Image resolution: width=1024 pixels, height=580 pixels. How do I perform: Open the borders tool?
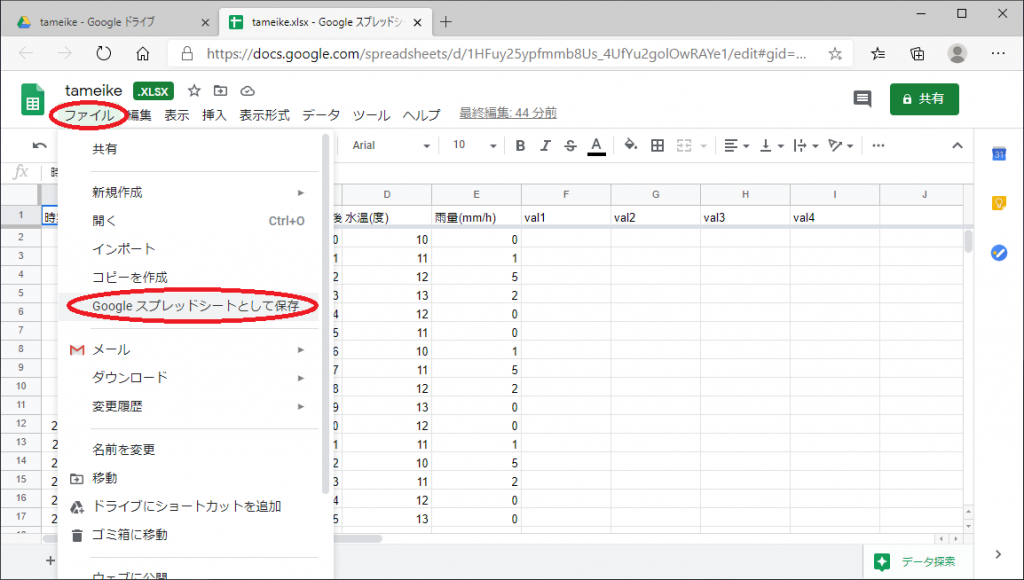pos(657,146)
